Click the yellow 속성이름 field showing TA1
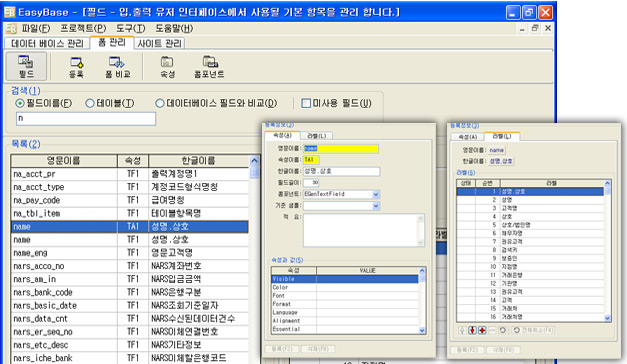 pyautogui.click(x=311, y=160)
